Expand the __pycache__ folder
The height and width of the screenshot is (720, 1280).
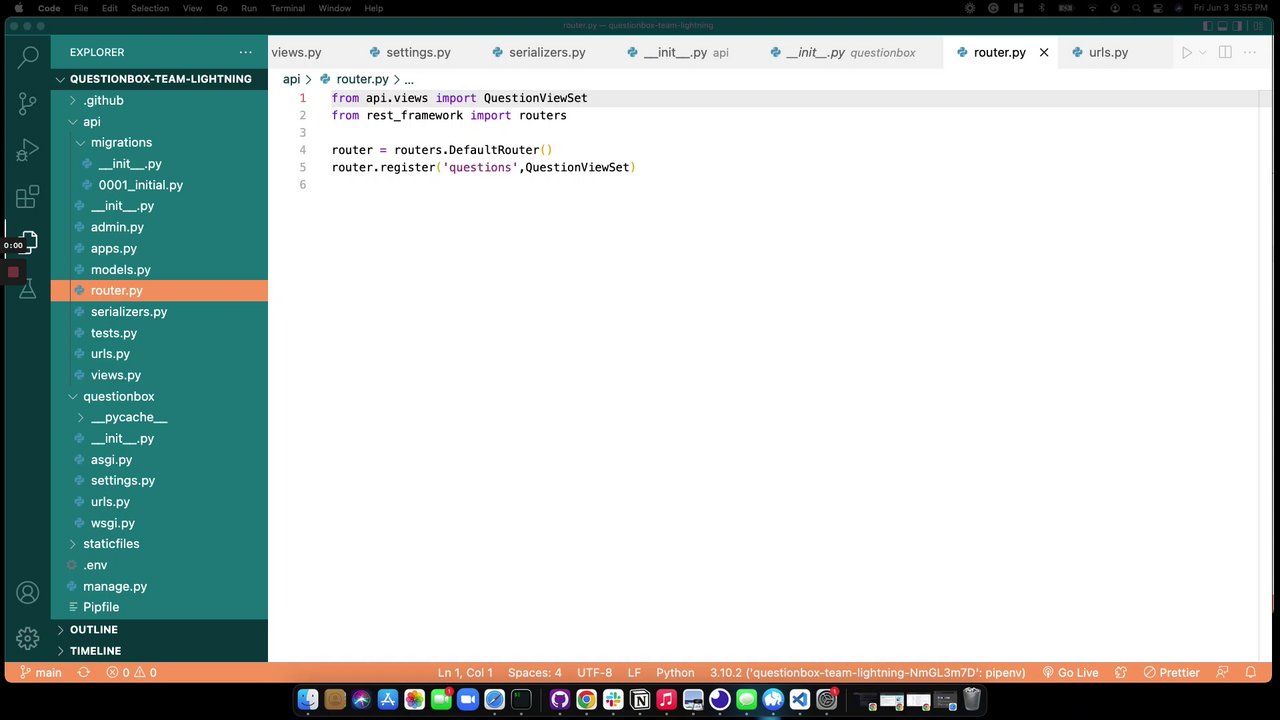(160, 417)
